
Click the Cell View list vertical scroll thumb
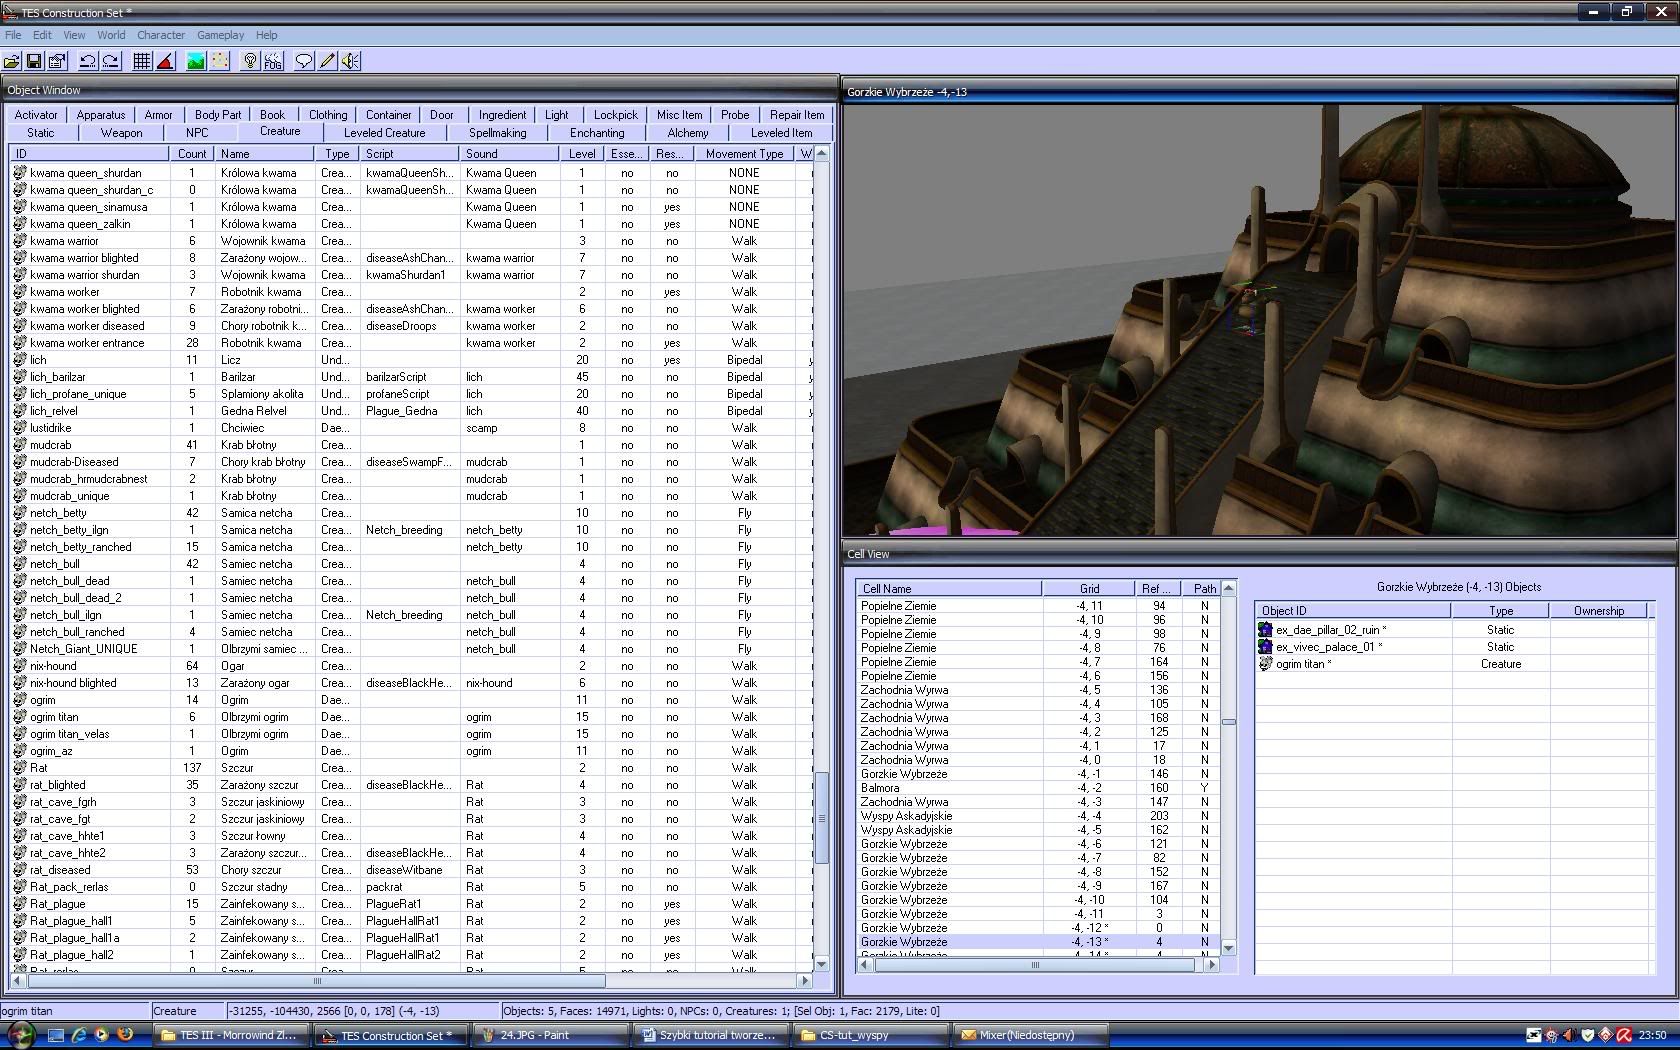[x=1229, y=722]
